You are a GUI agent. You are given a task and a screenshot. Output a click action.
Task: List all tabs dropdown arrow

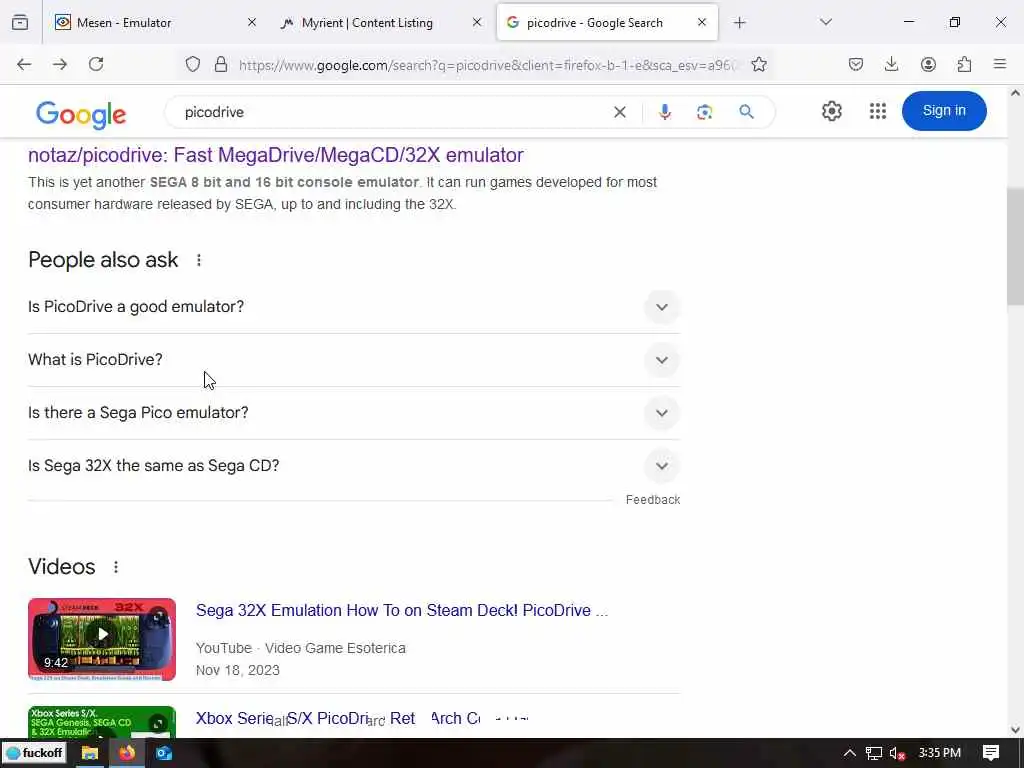[826, 23]
